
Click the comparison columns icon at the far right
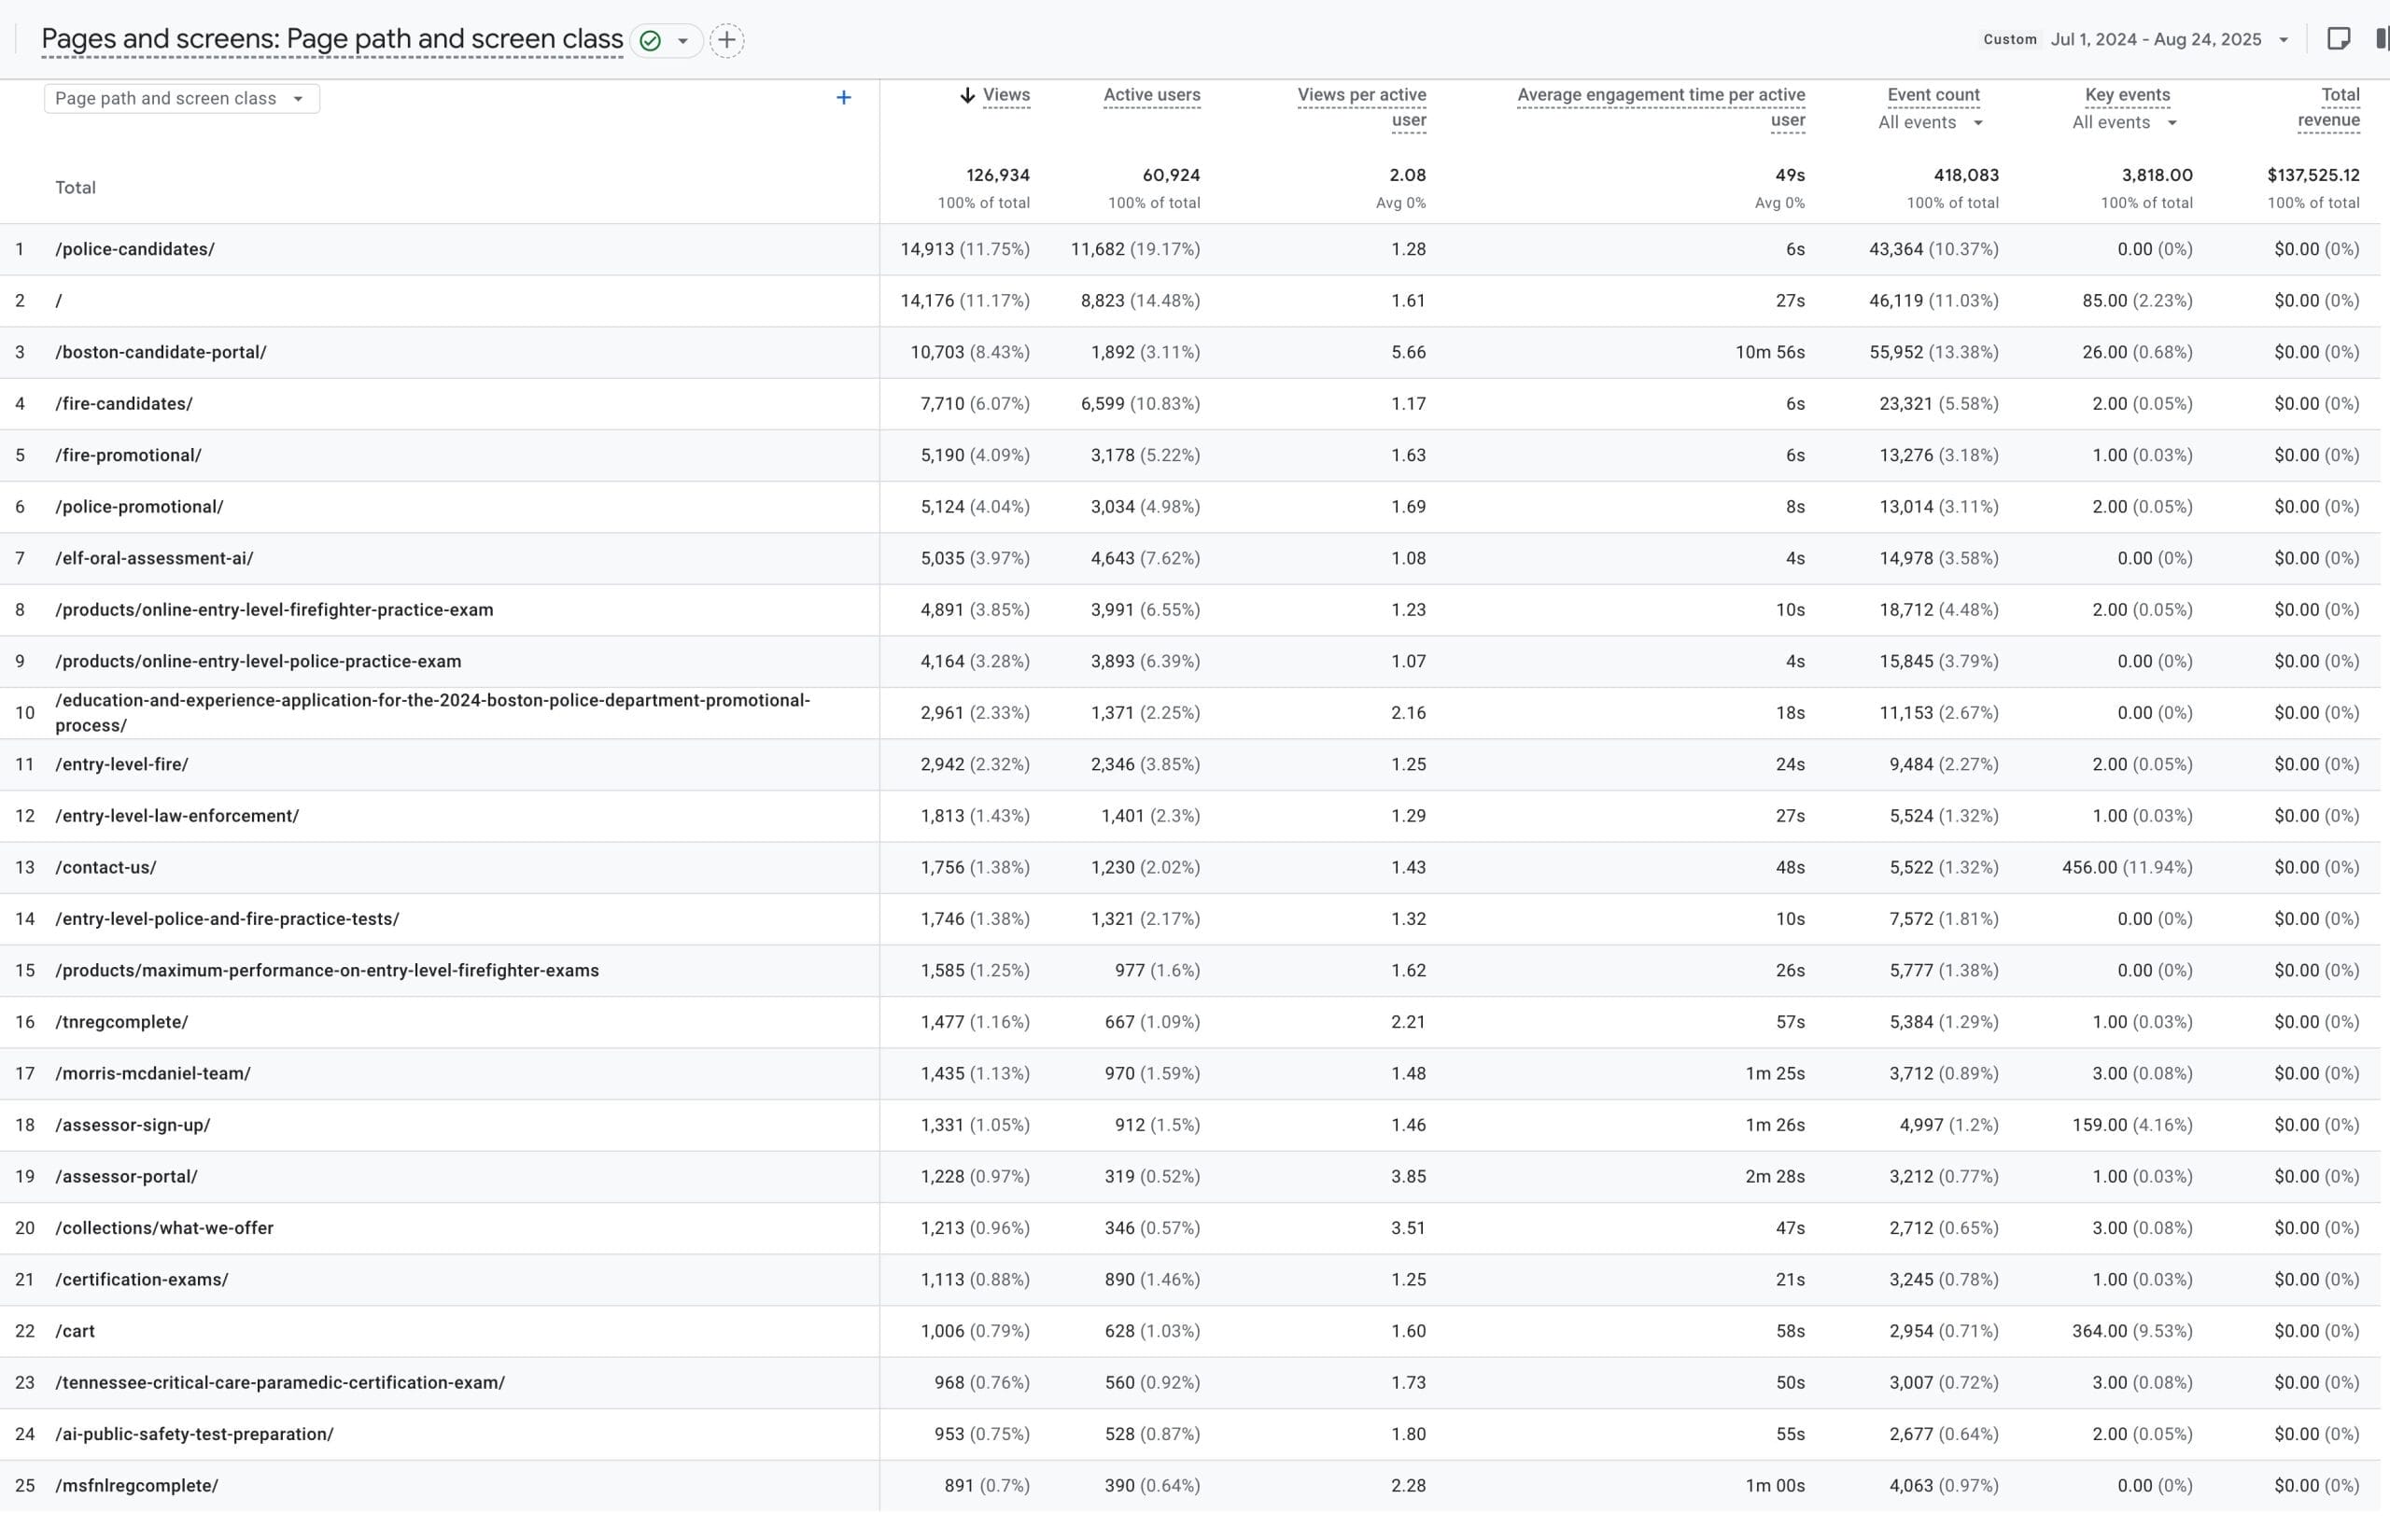[x=2381, y=39]
